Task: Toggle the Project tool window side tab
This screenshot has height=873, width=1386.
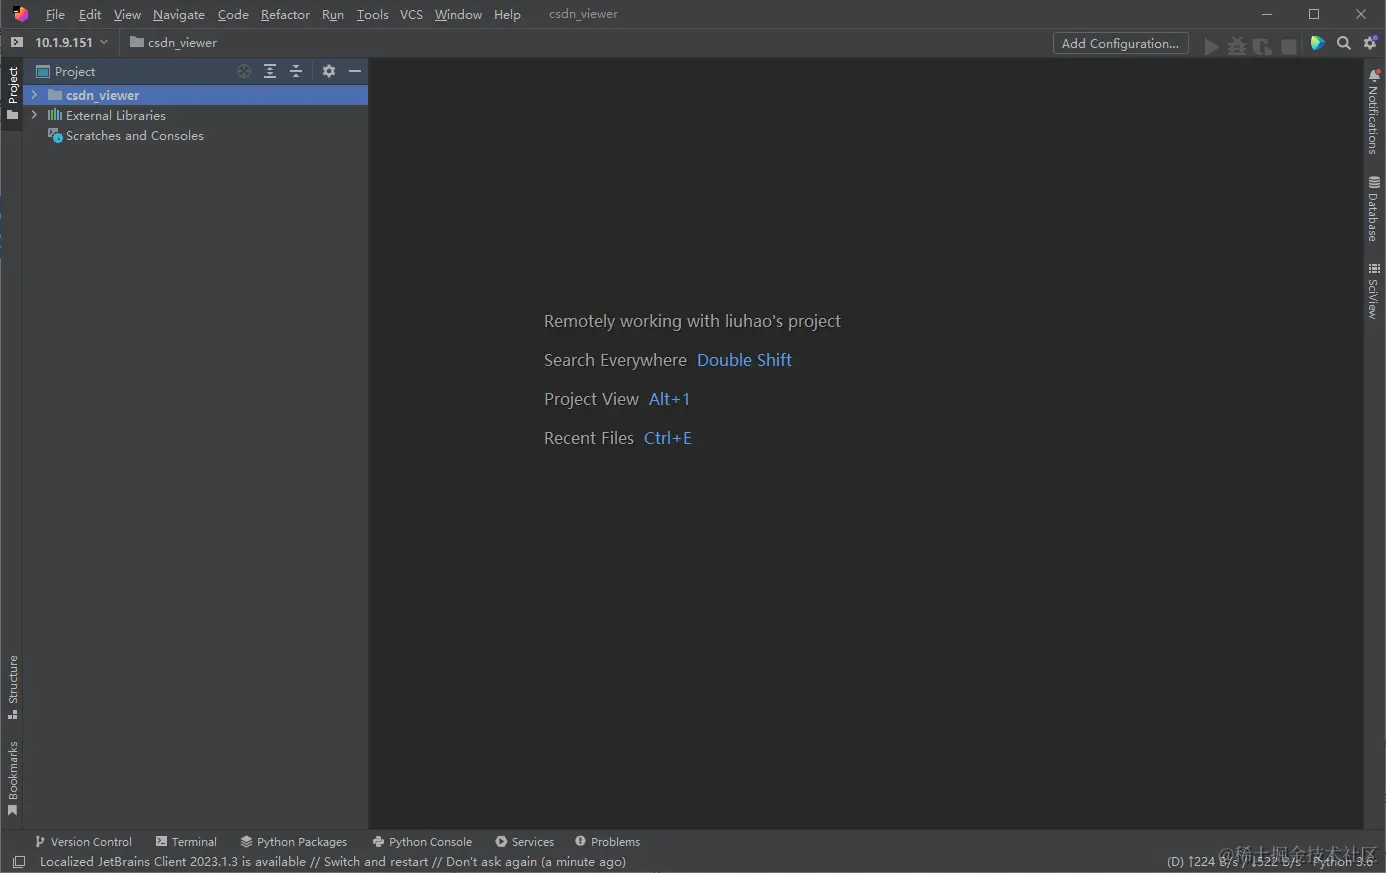Action: click(12, 93)
